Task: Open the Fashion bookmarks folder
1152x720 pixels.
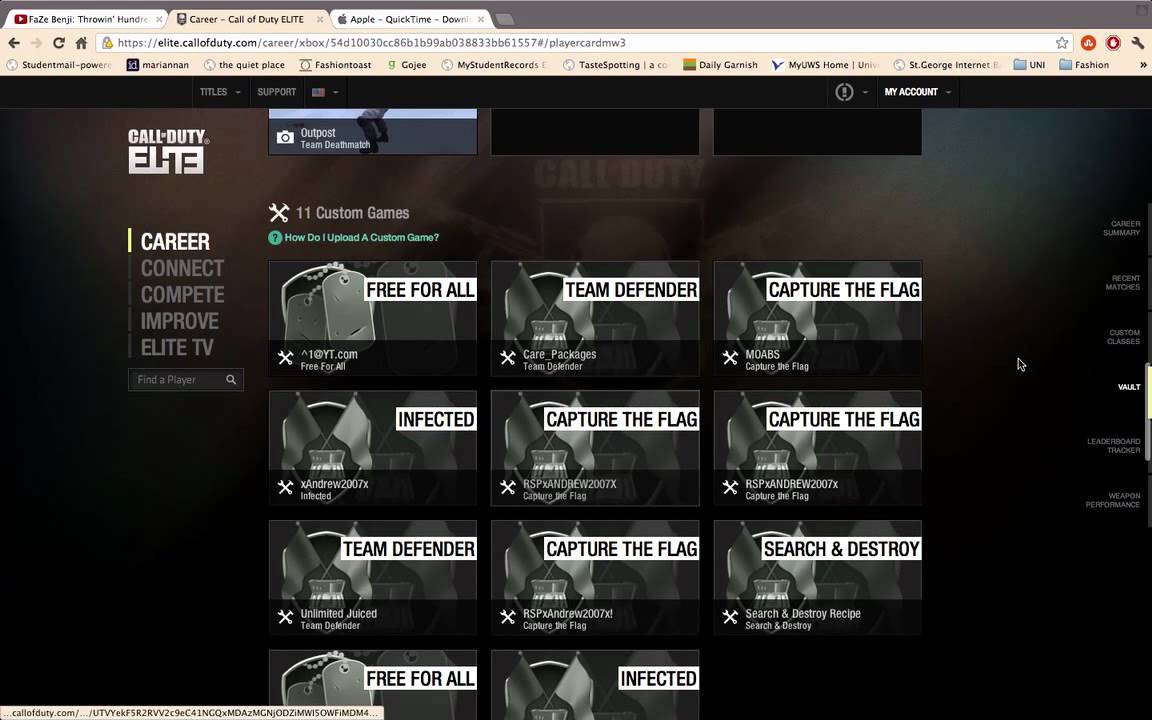Action: pyautogui.click(x=1084, y=65)
